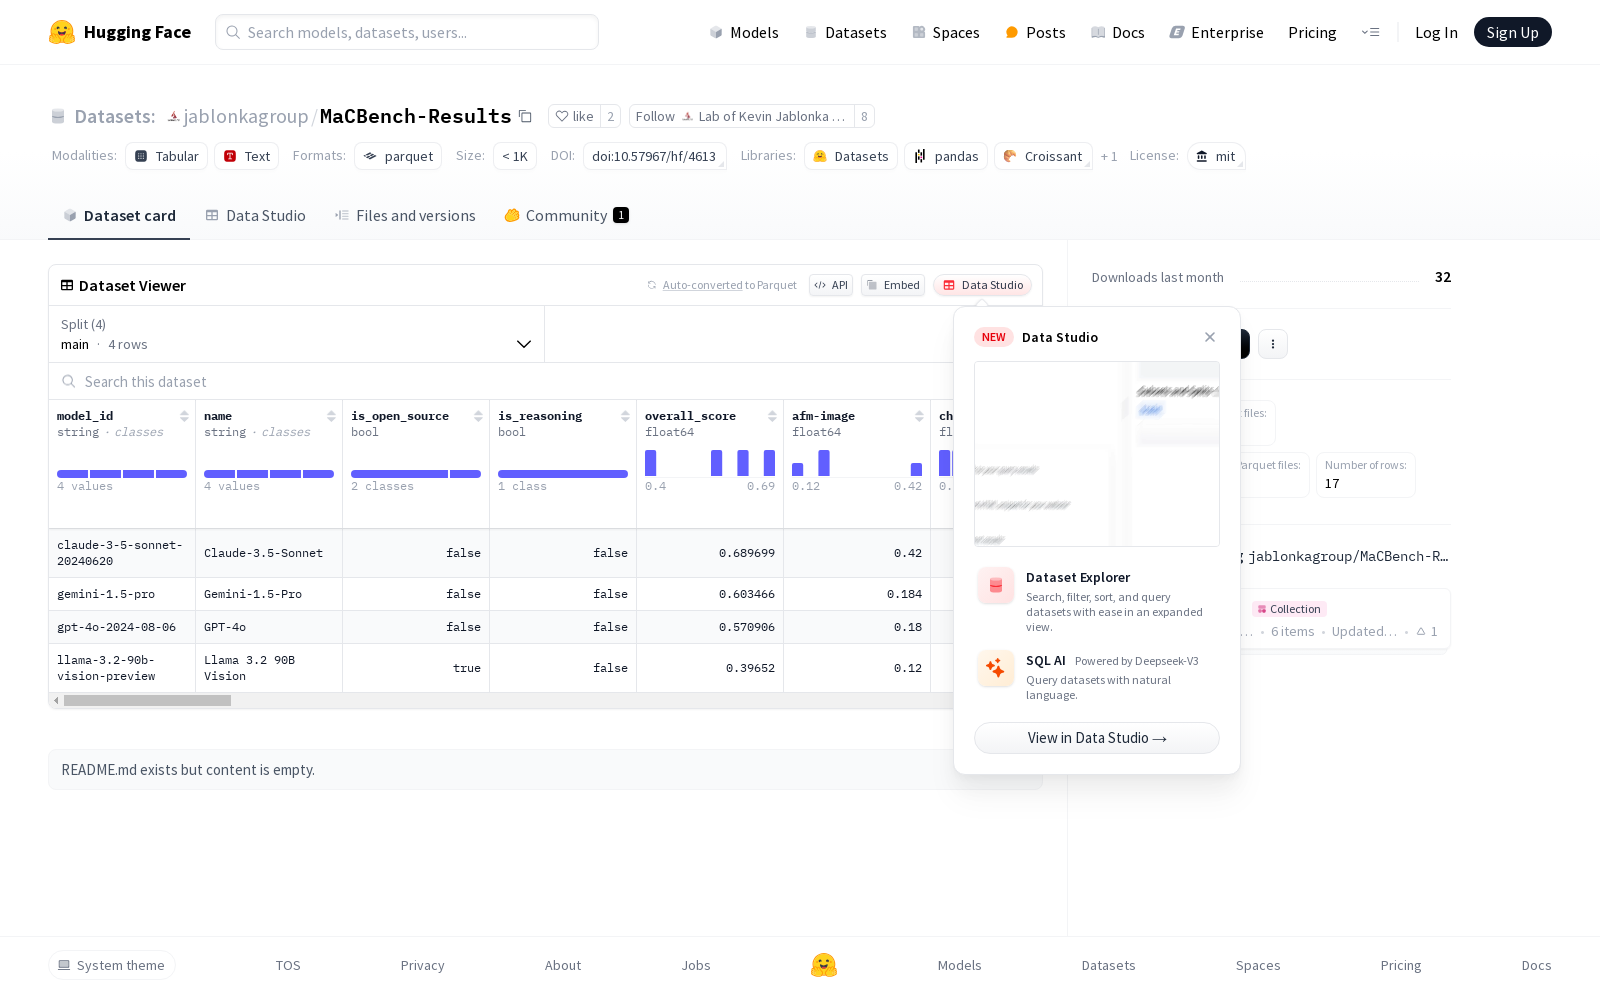Click the Dataset Explorer icon
This screenshot has height=1000, width=1600.
point(996,586)
